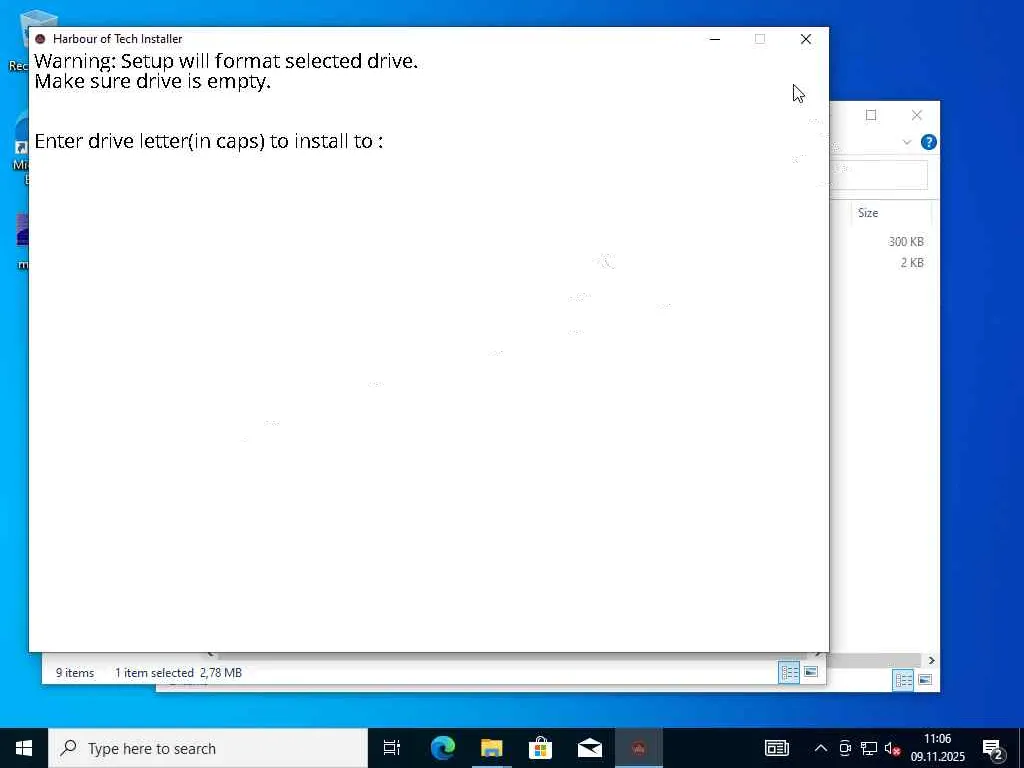Open the Mail app from the taskbar

590,748
